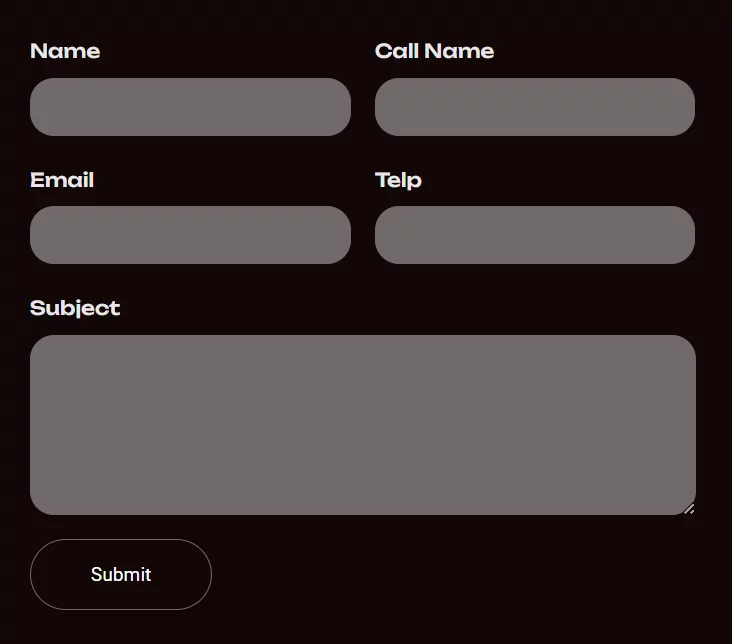Place cursor in the large message box

point(362,425)
